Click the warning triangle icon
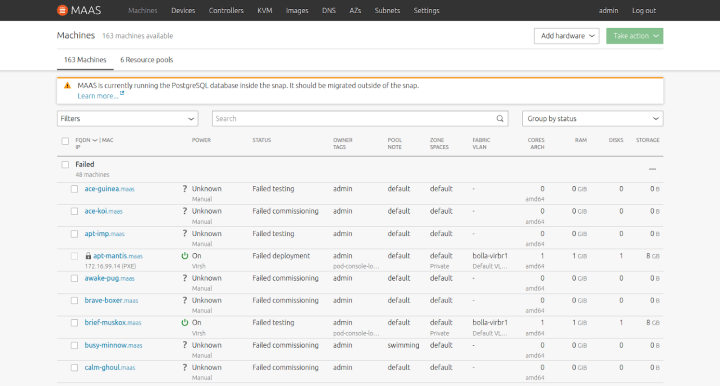 [68, 85]
